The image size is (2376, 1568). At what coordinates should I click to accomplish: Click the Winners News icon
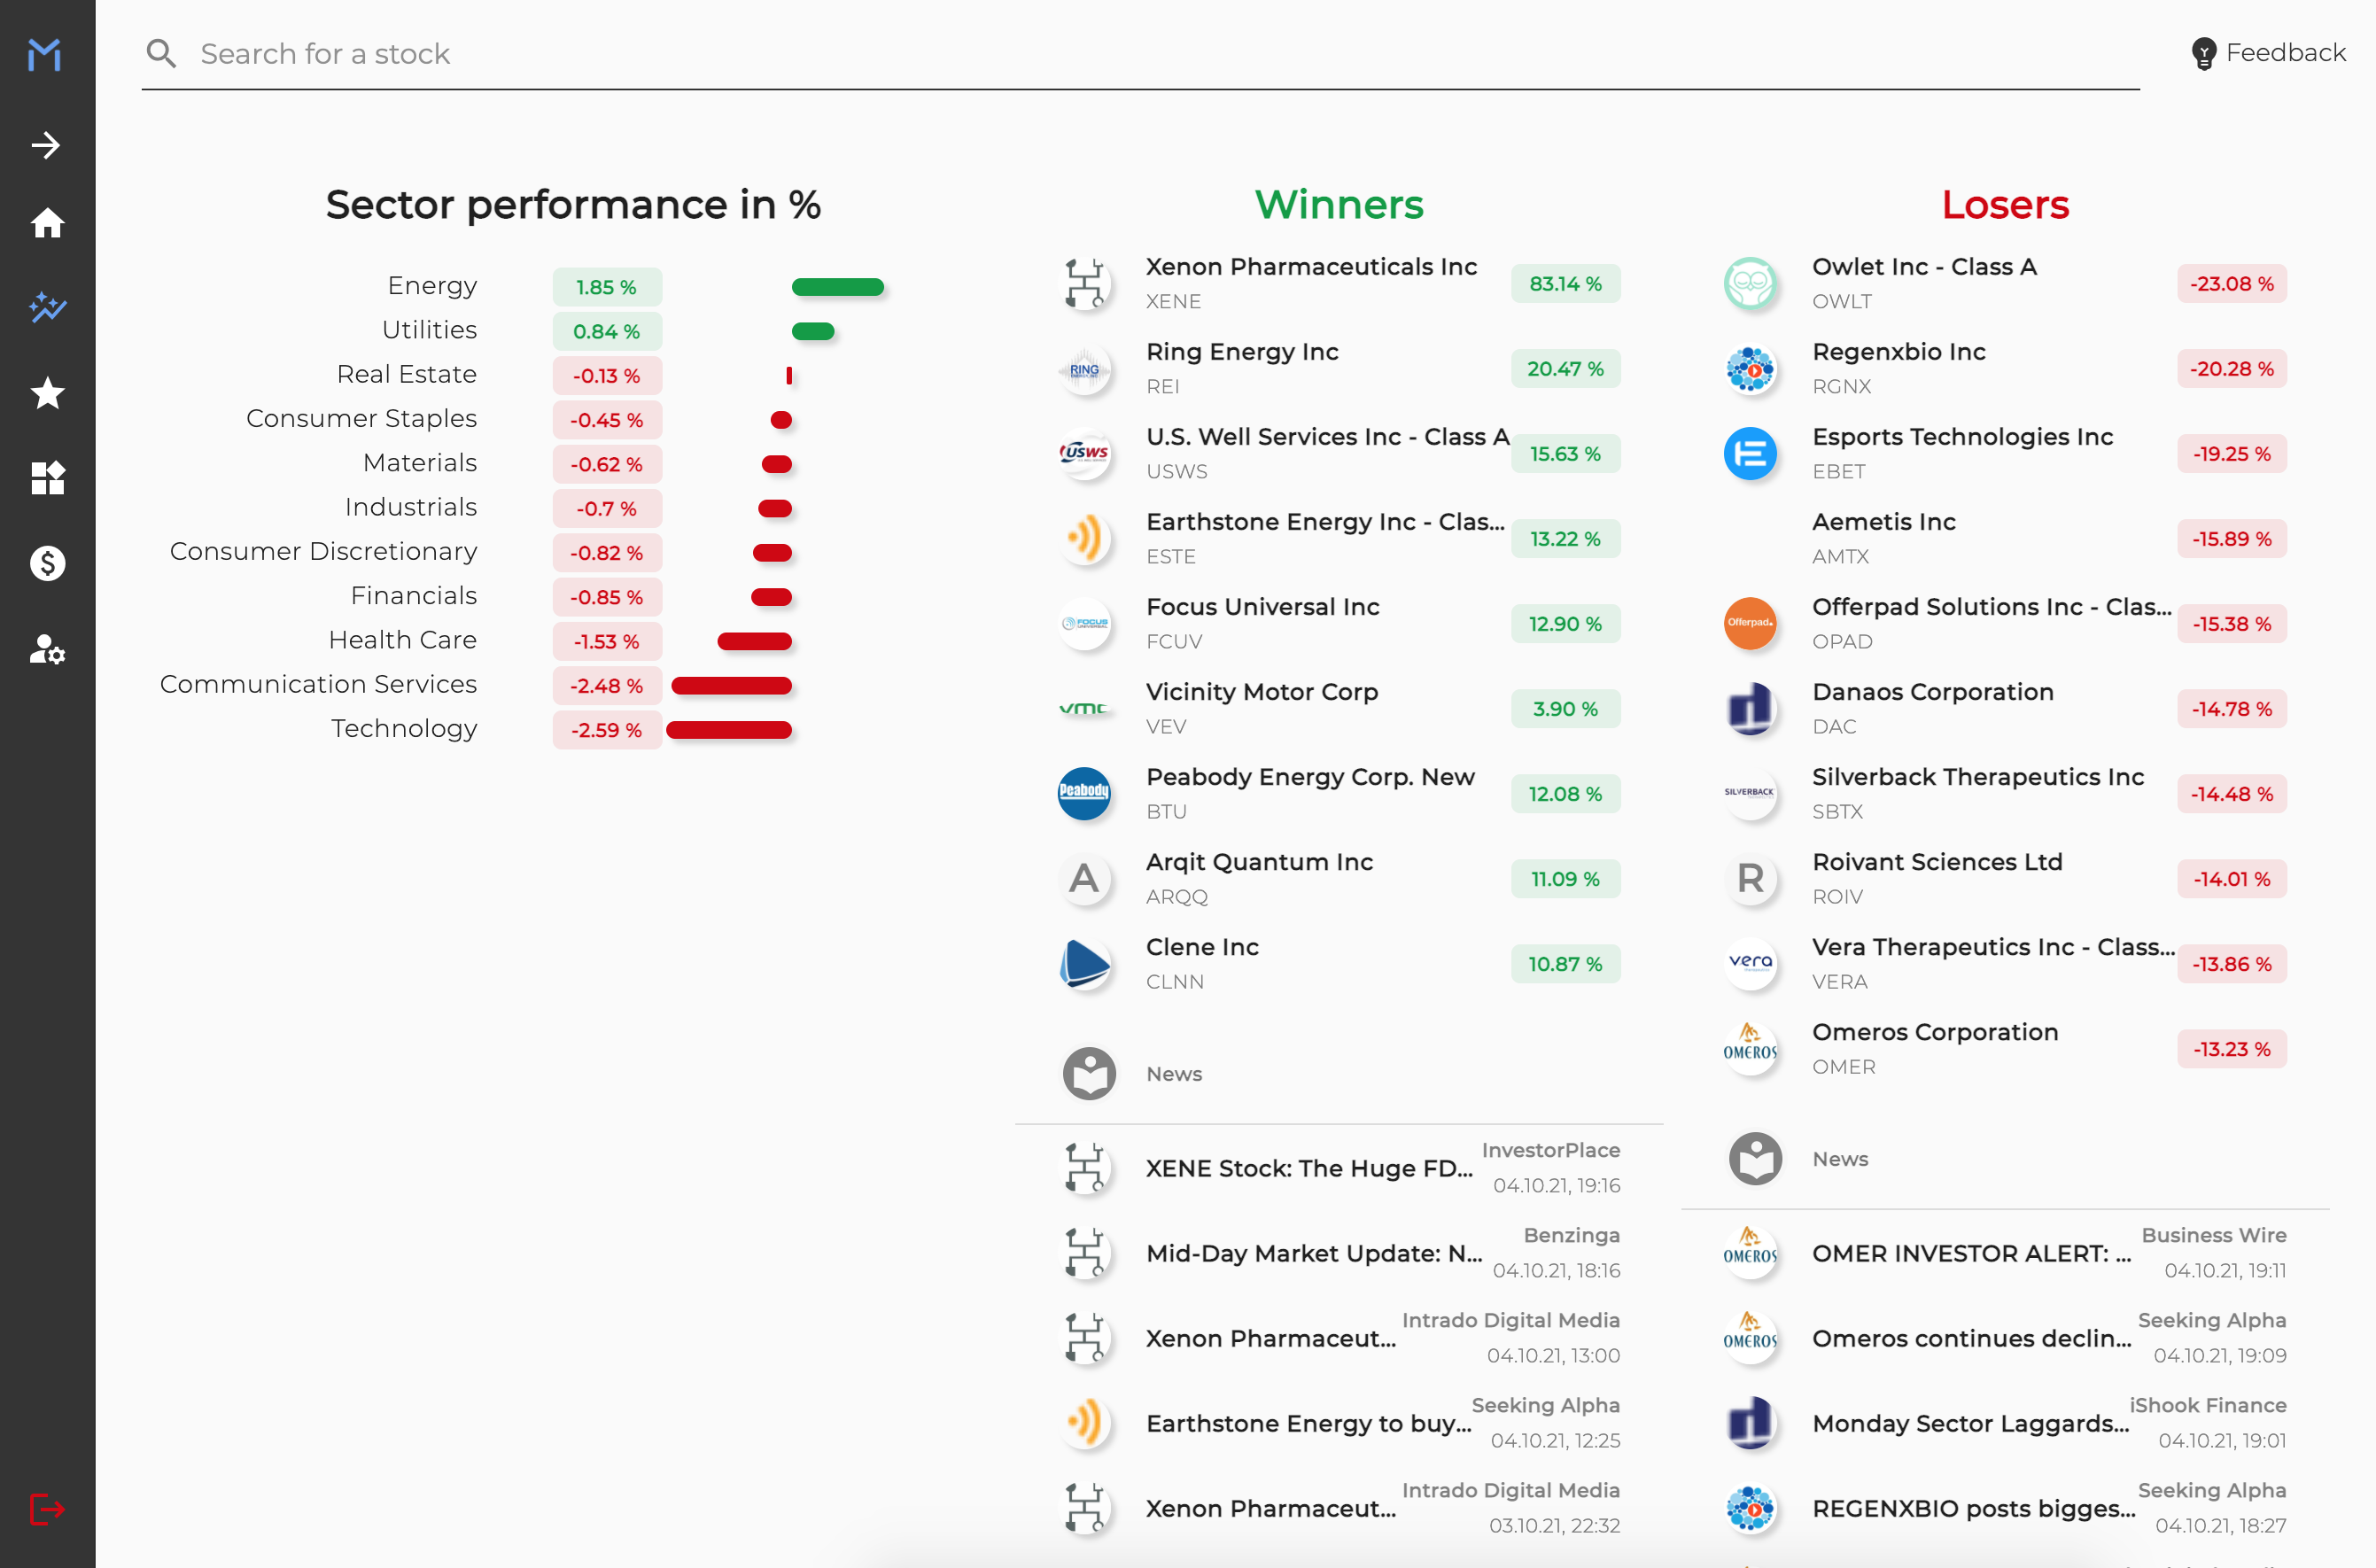1089,1074
